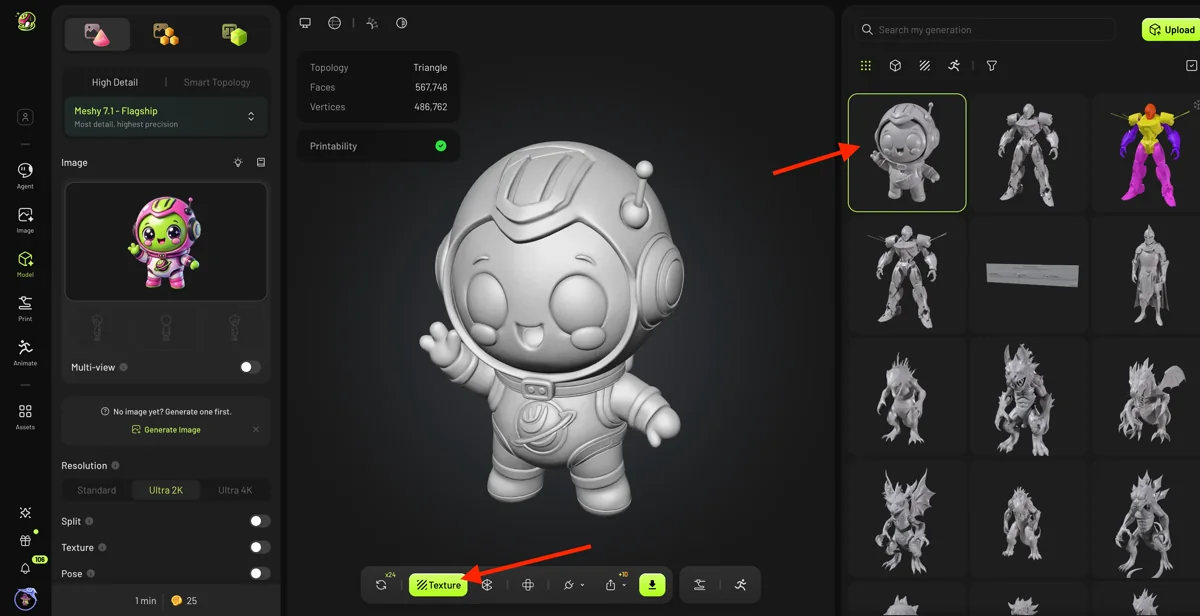Select the multi-image to 3D mode tab
The width and height of the screenshot is (1200, 616).
click(166, 35)
